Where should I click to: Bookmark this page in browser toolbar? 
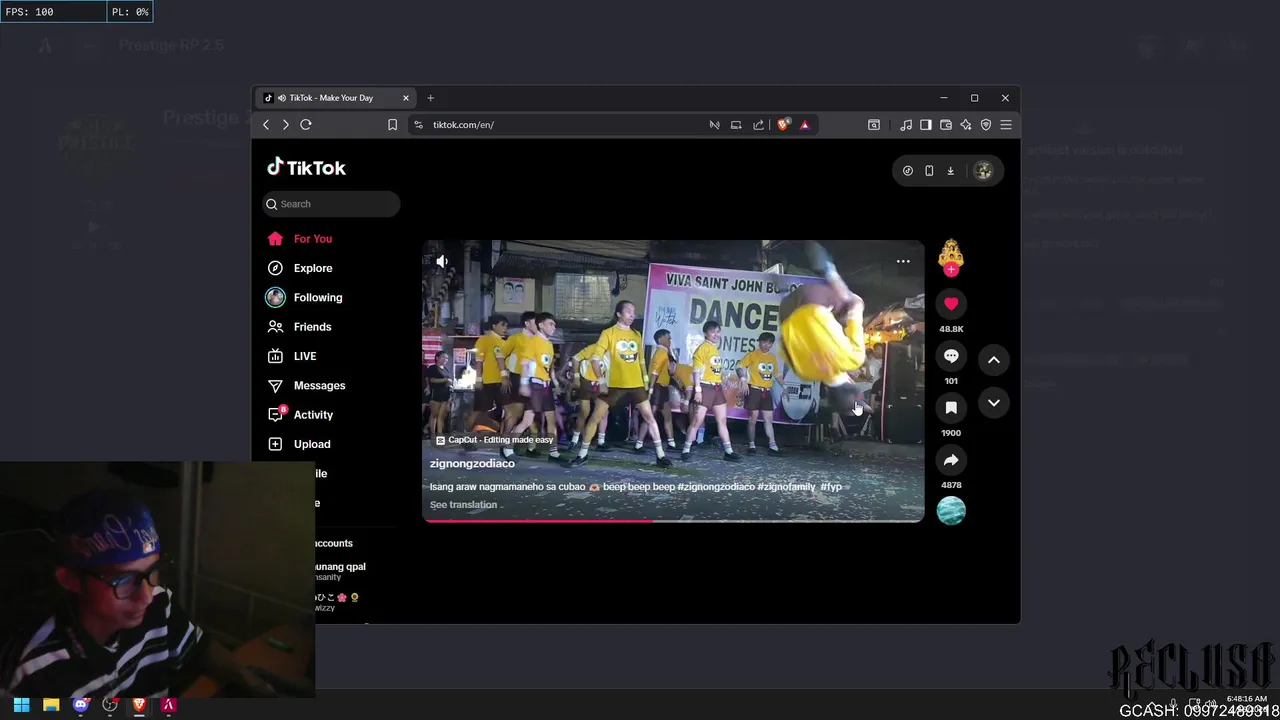(x=392, y=125)
